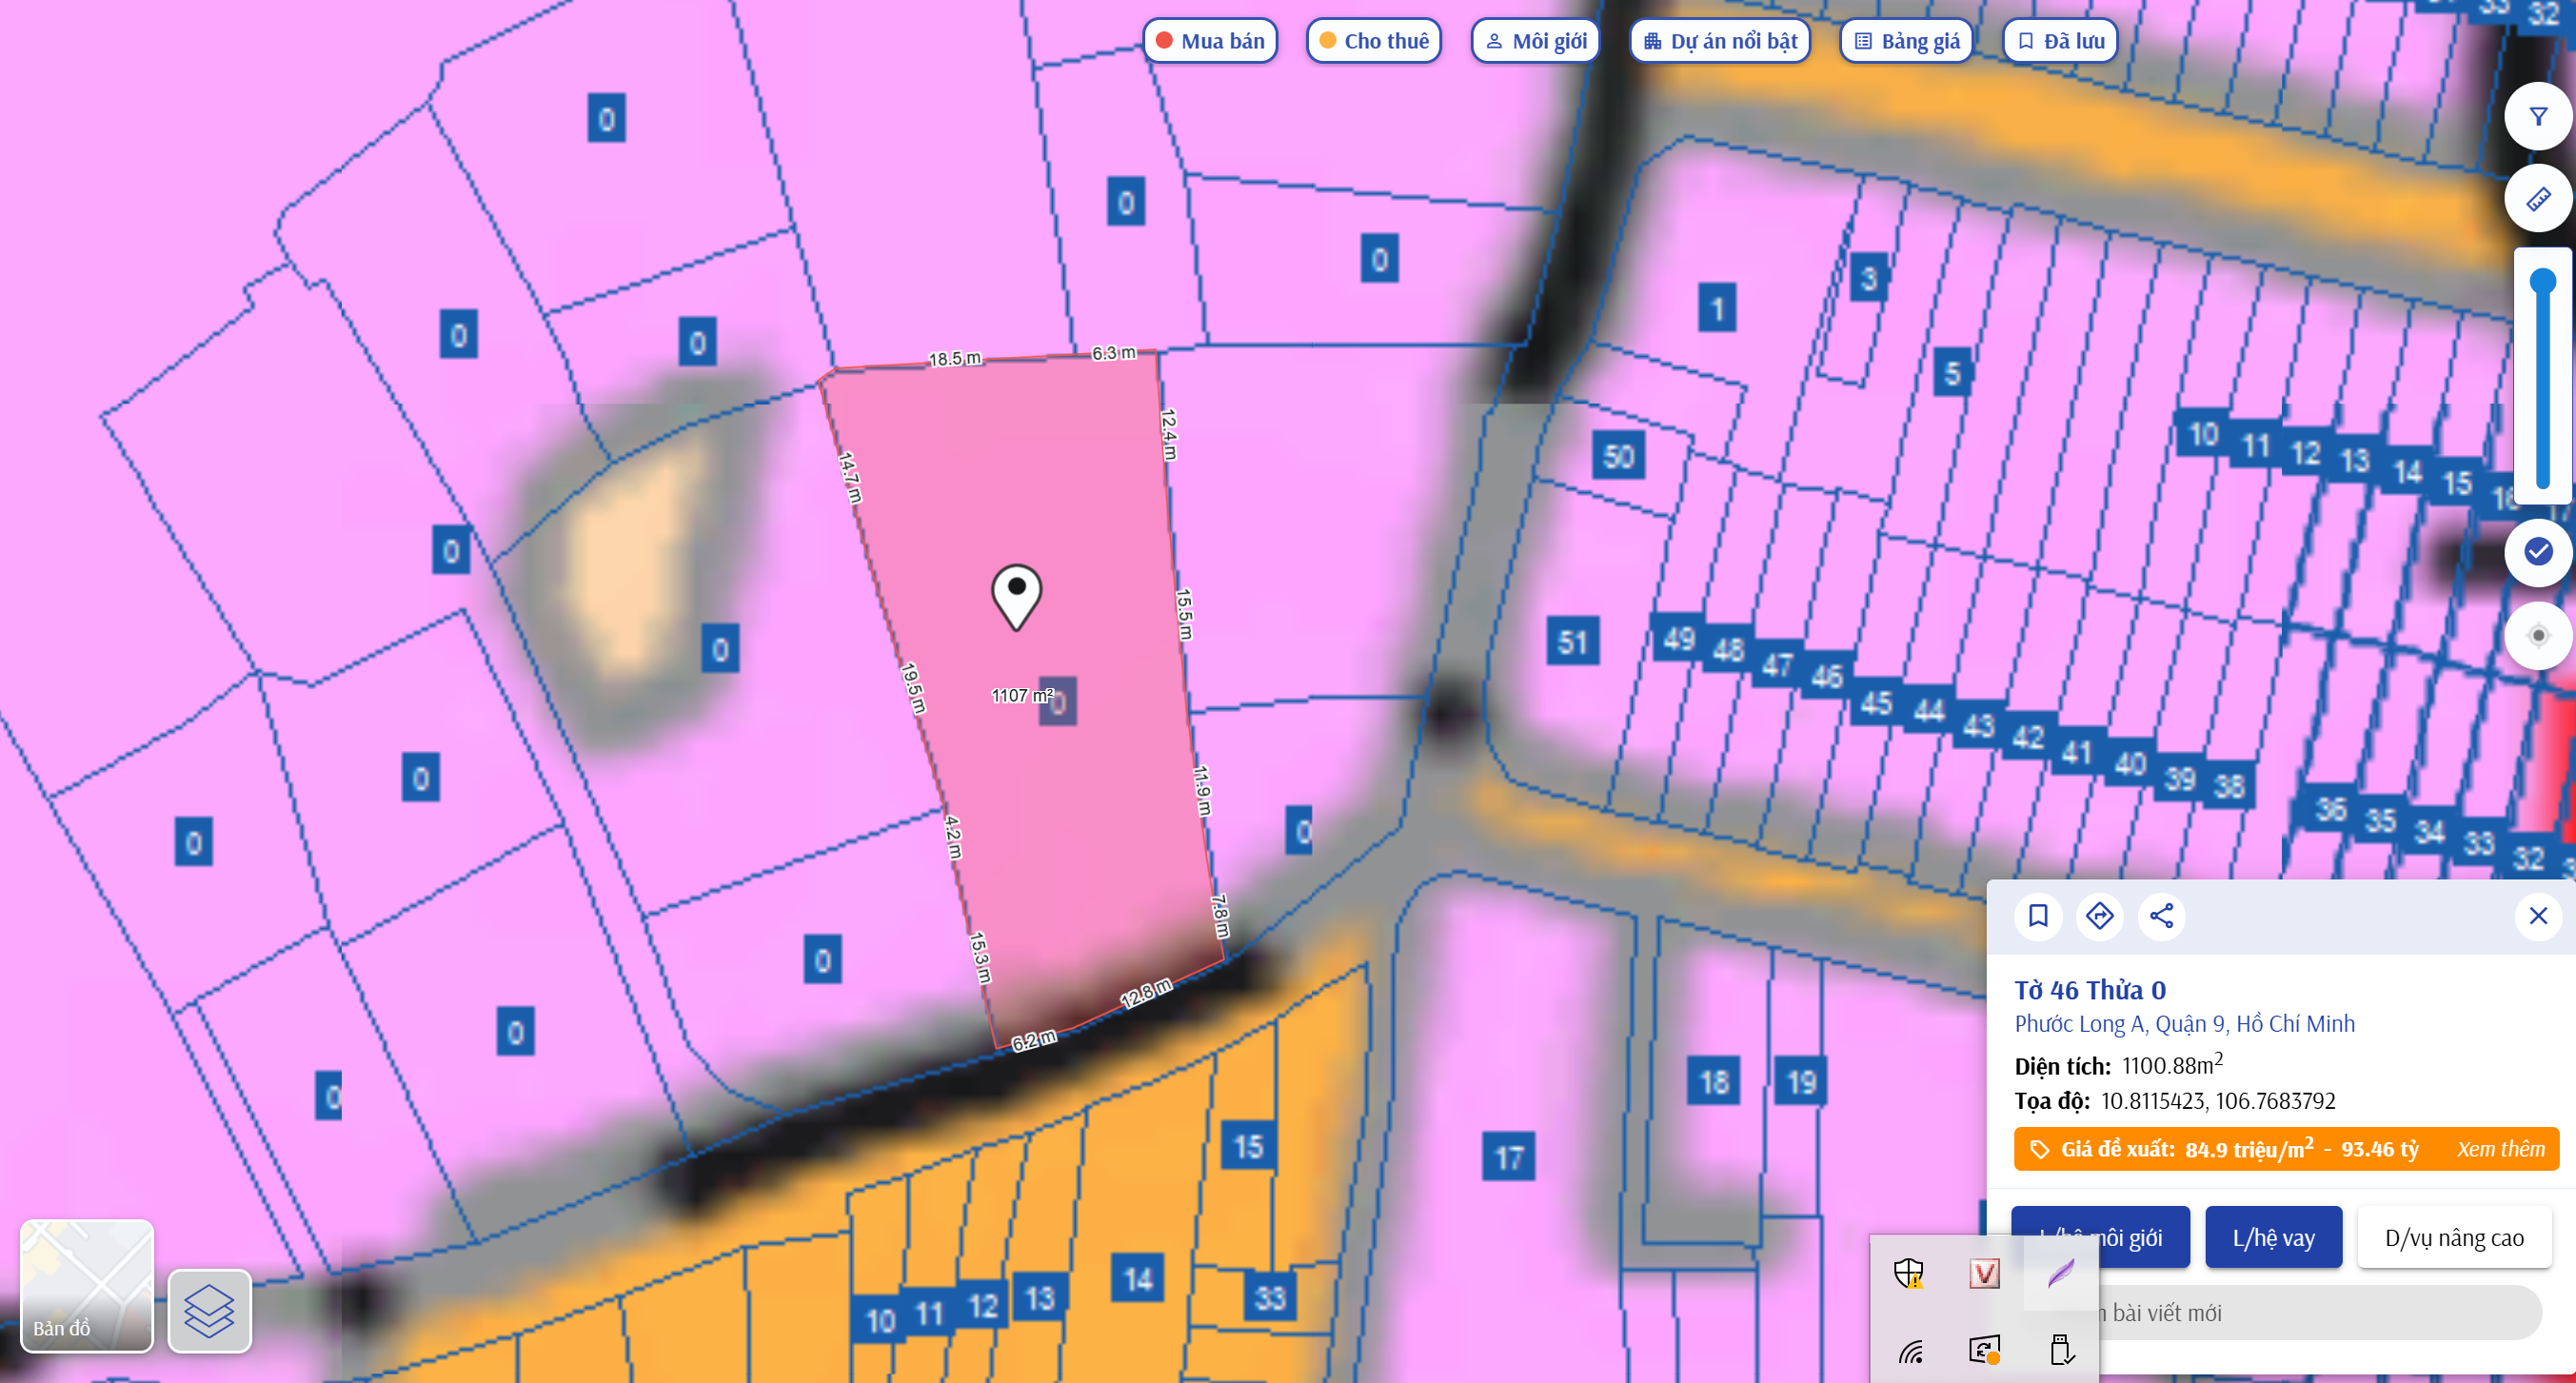
Task: Click the 12.4 m edge length label
Action: pos(1169,434)
